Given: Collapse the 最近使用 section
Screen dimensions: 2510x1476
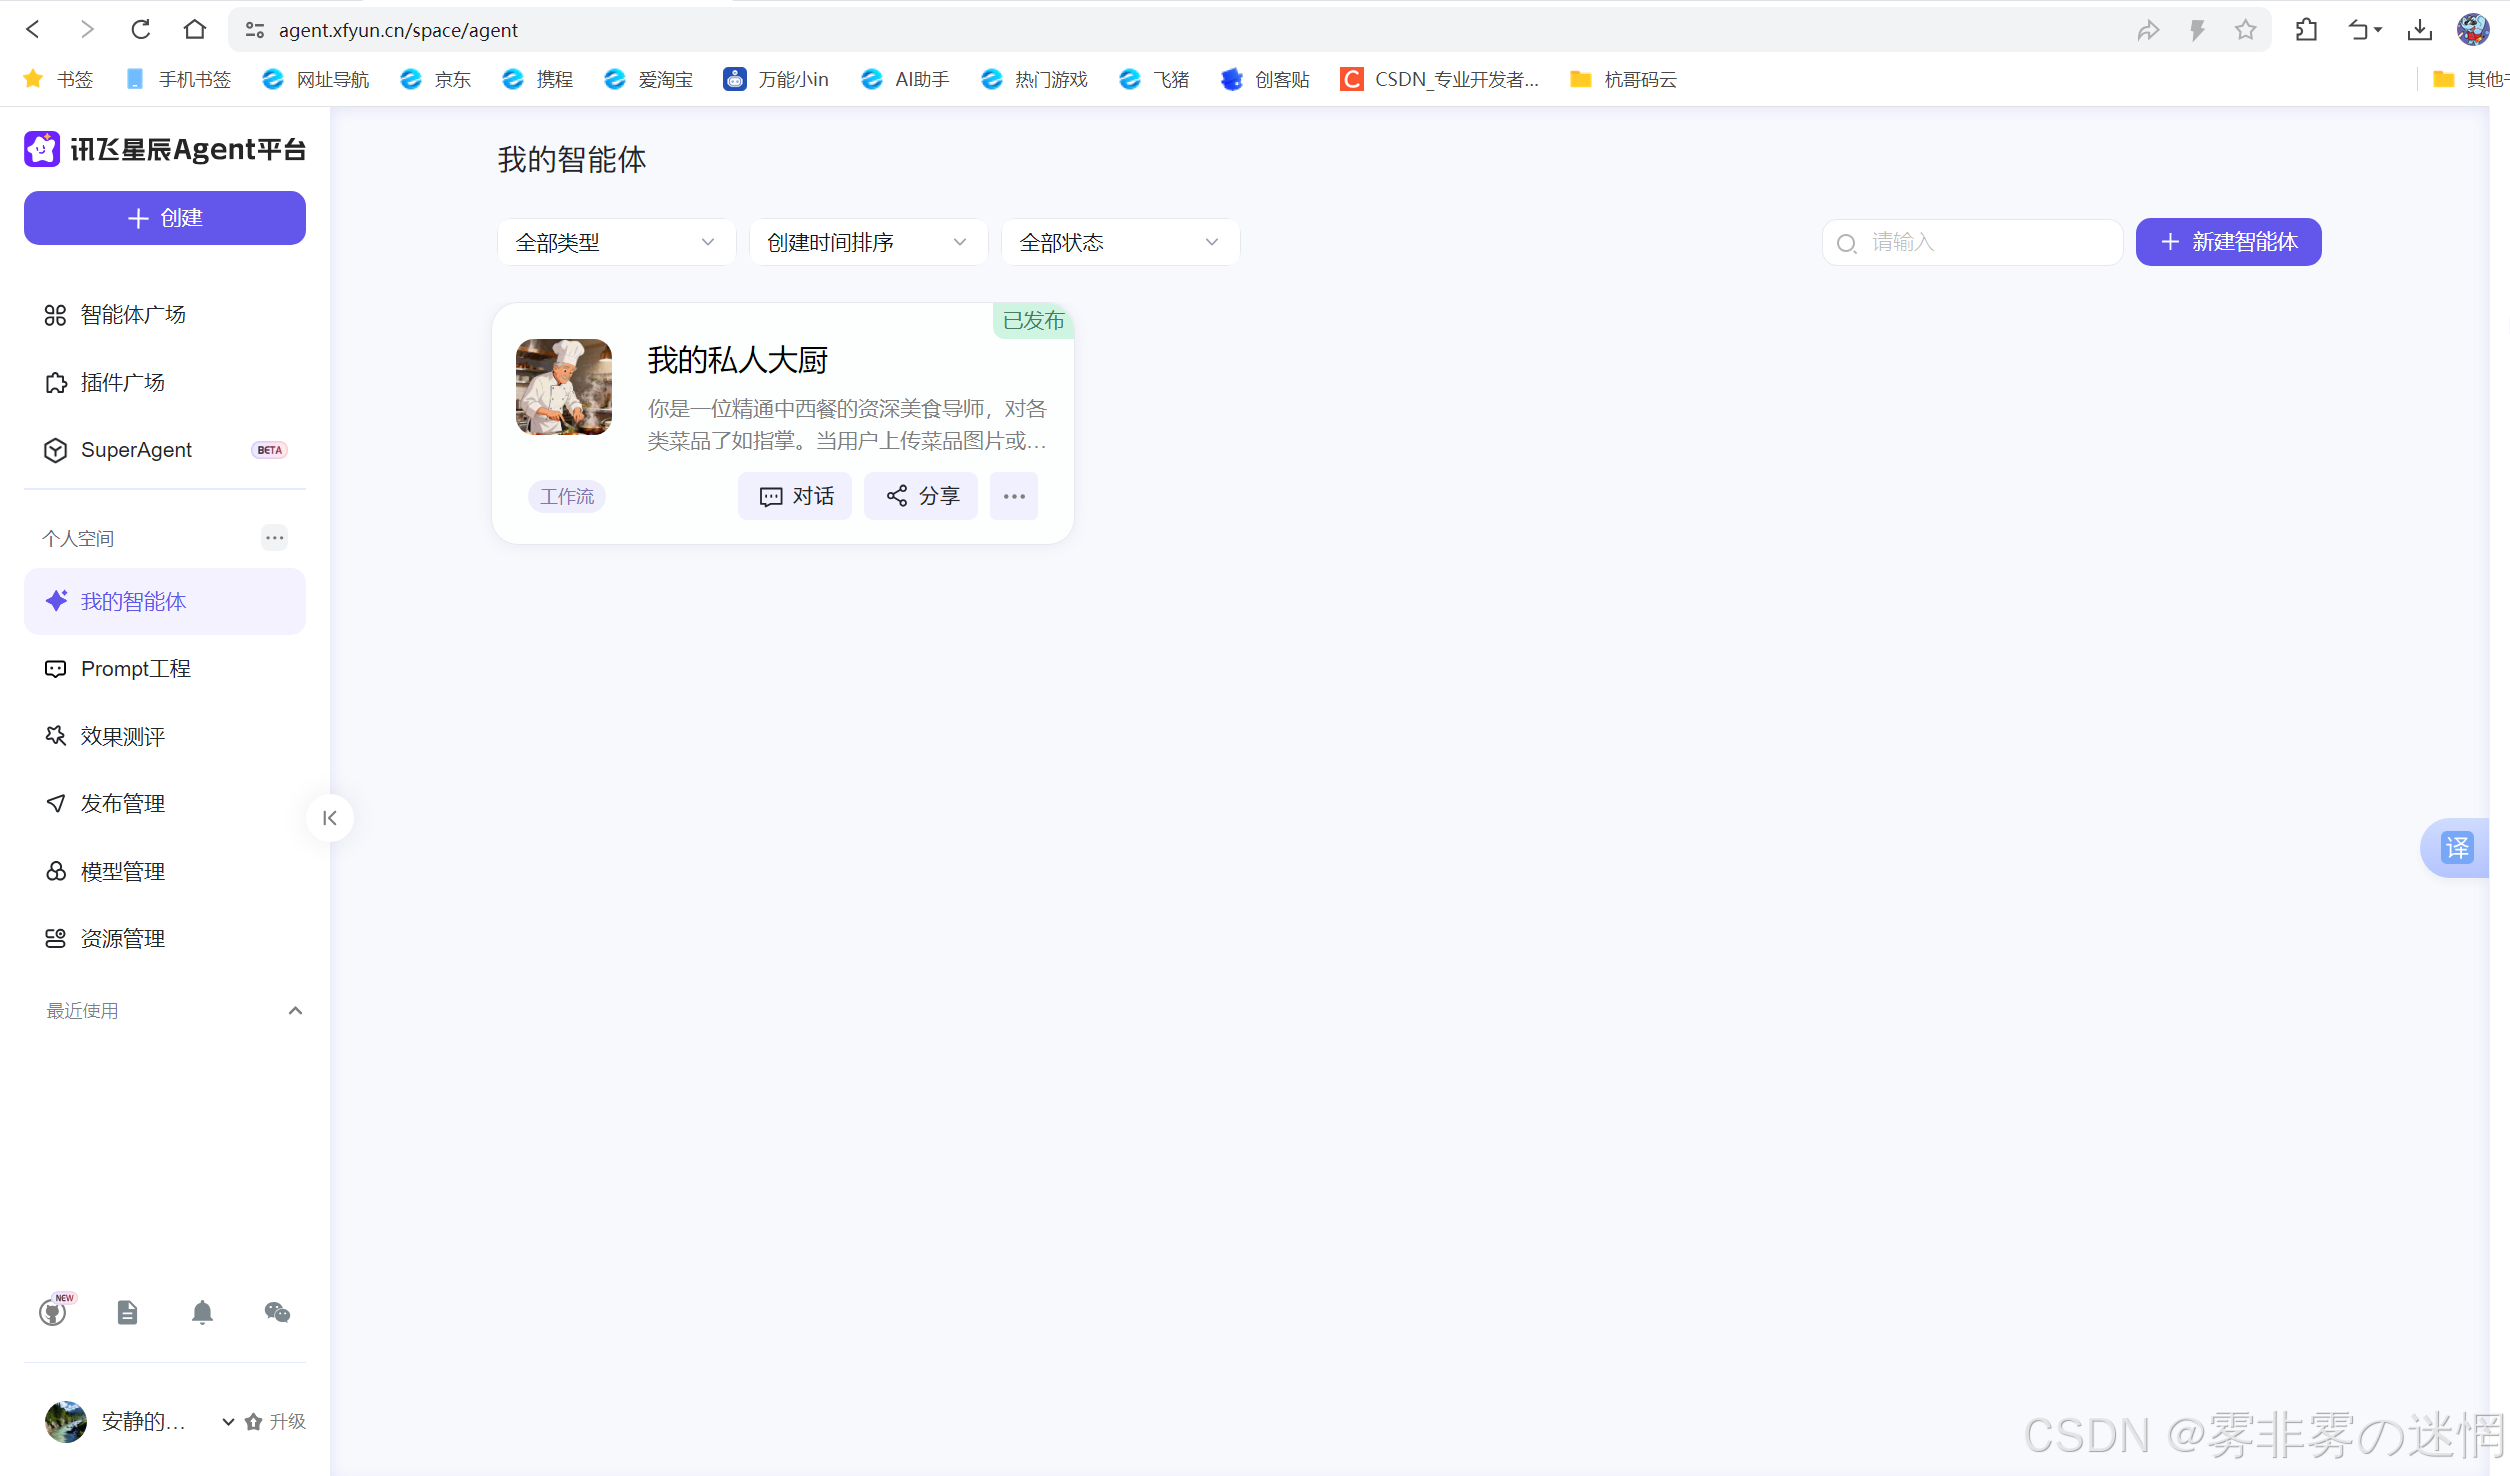Looking at the screenshot, I should pos(295,1011).
